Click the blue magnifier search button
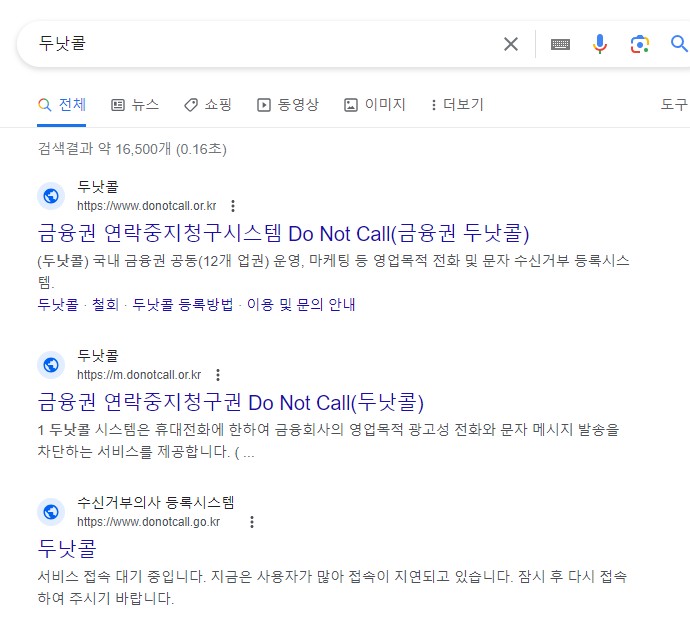The height and width of the screenshot is (628, 690). pos(679,44)
